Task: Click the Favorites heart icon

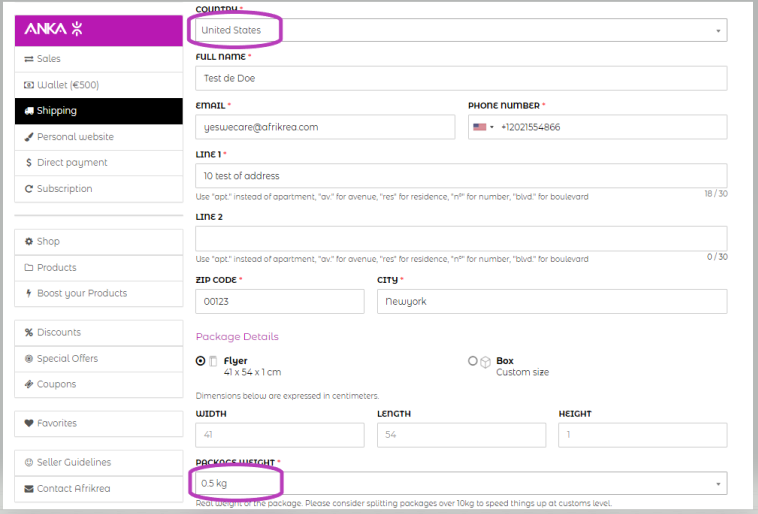Action: (29, 423)
